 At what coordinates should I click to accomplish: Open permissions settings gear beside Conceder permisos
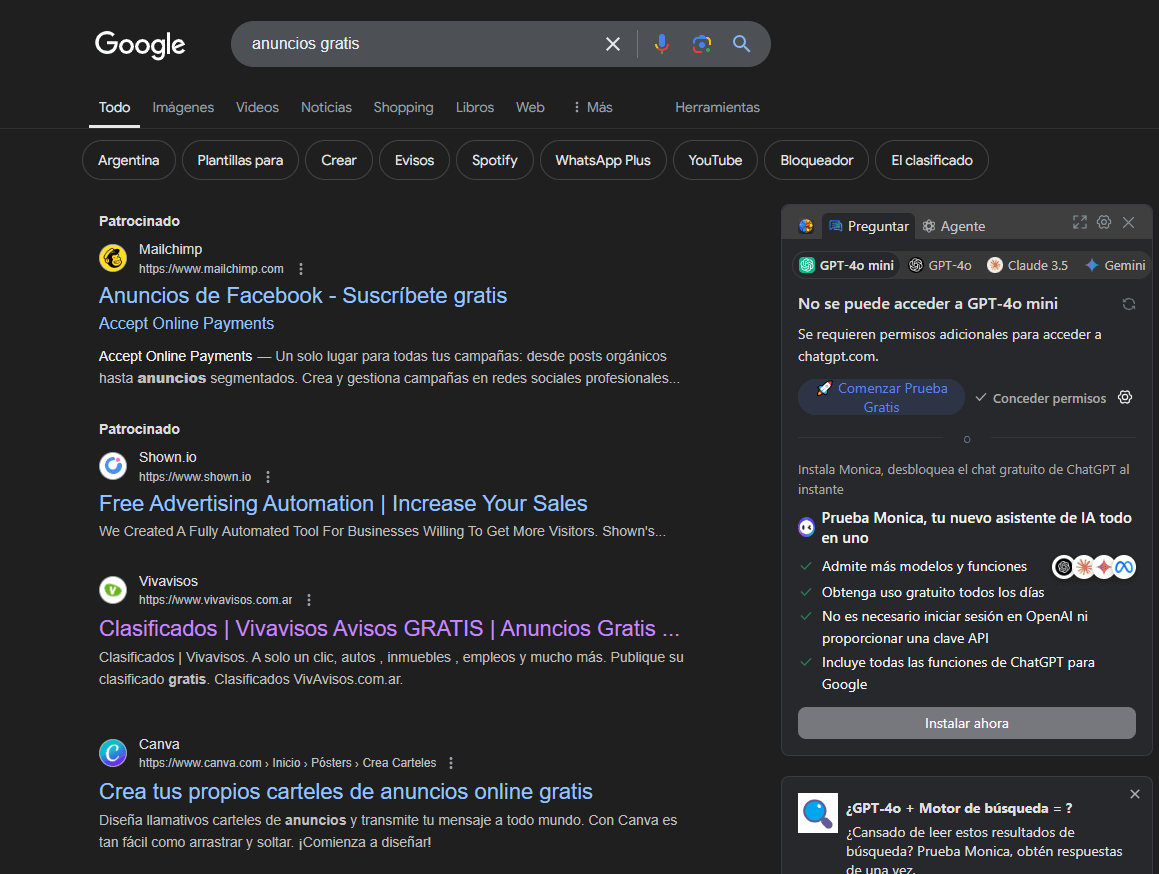pyautogui.click(x=1125, y=398)
